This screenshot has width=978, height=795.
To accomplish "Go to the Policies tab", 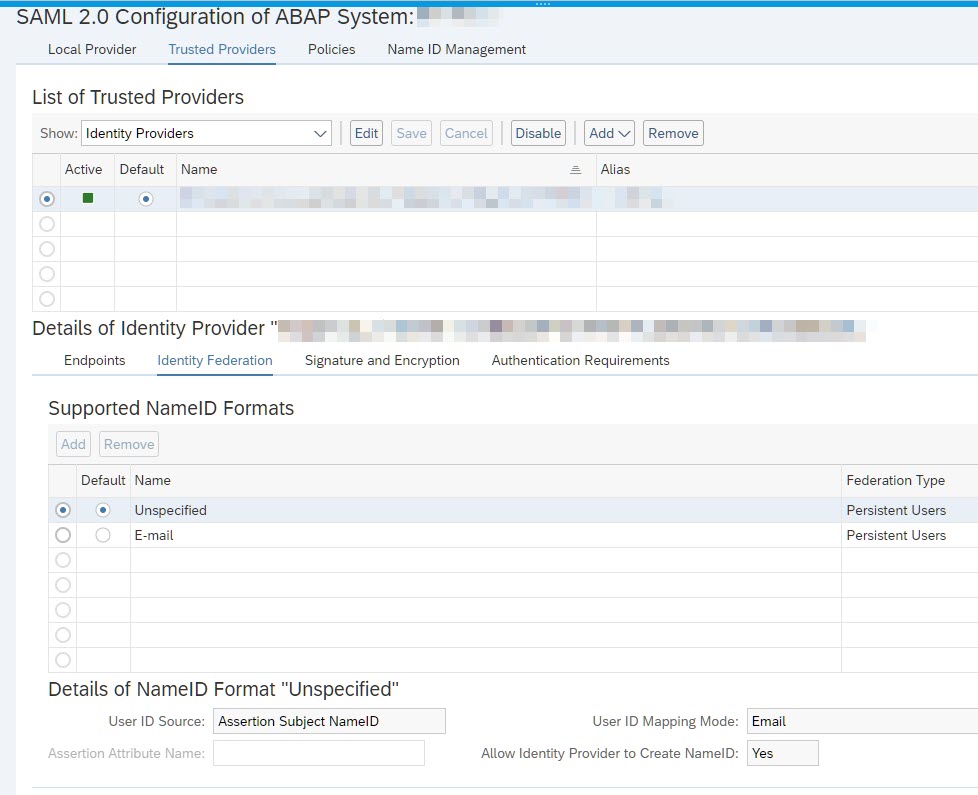I will pyautogui.click(x=332, y=49).
